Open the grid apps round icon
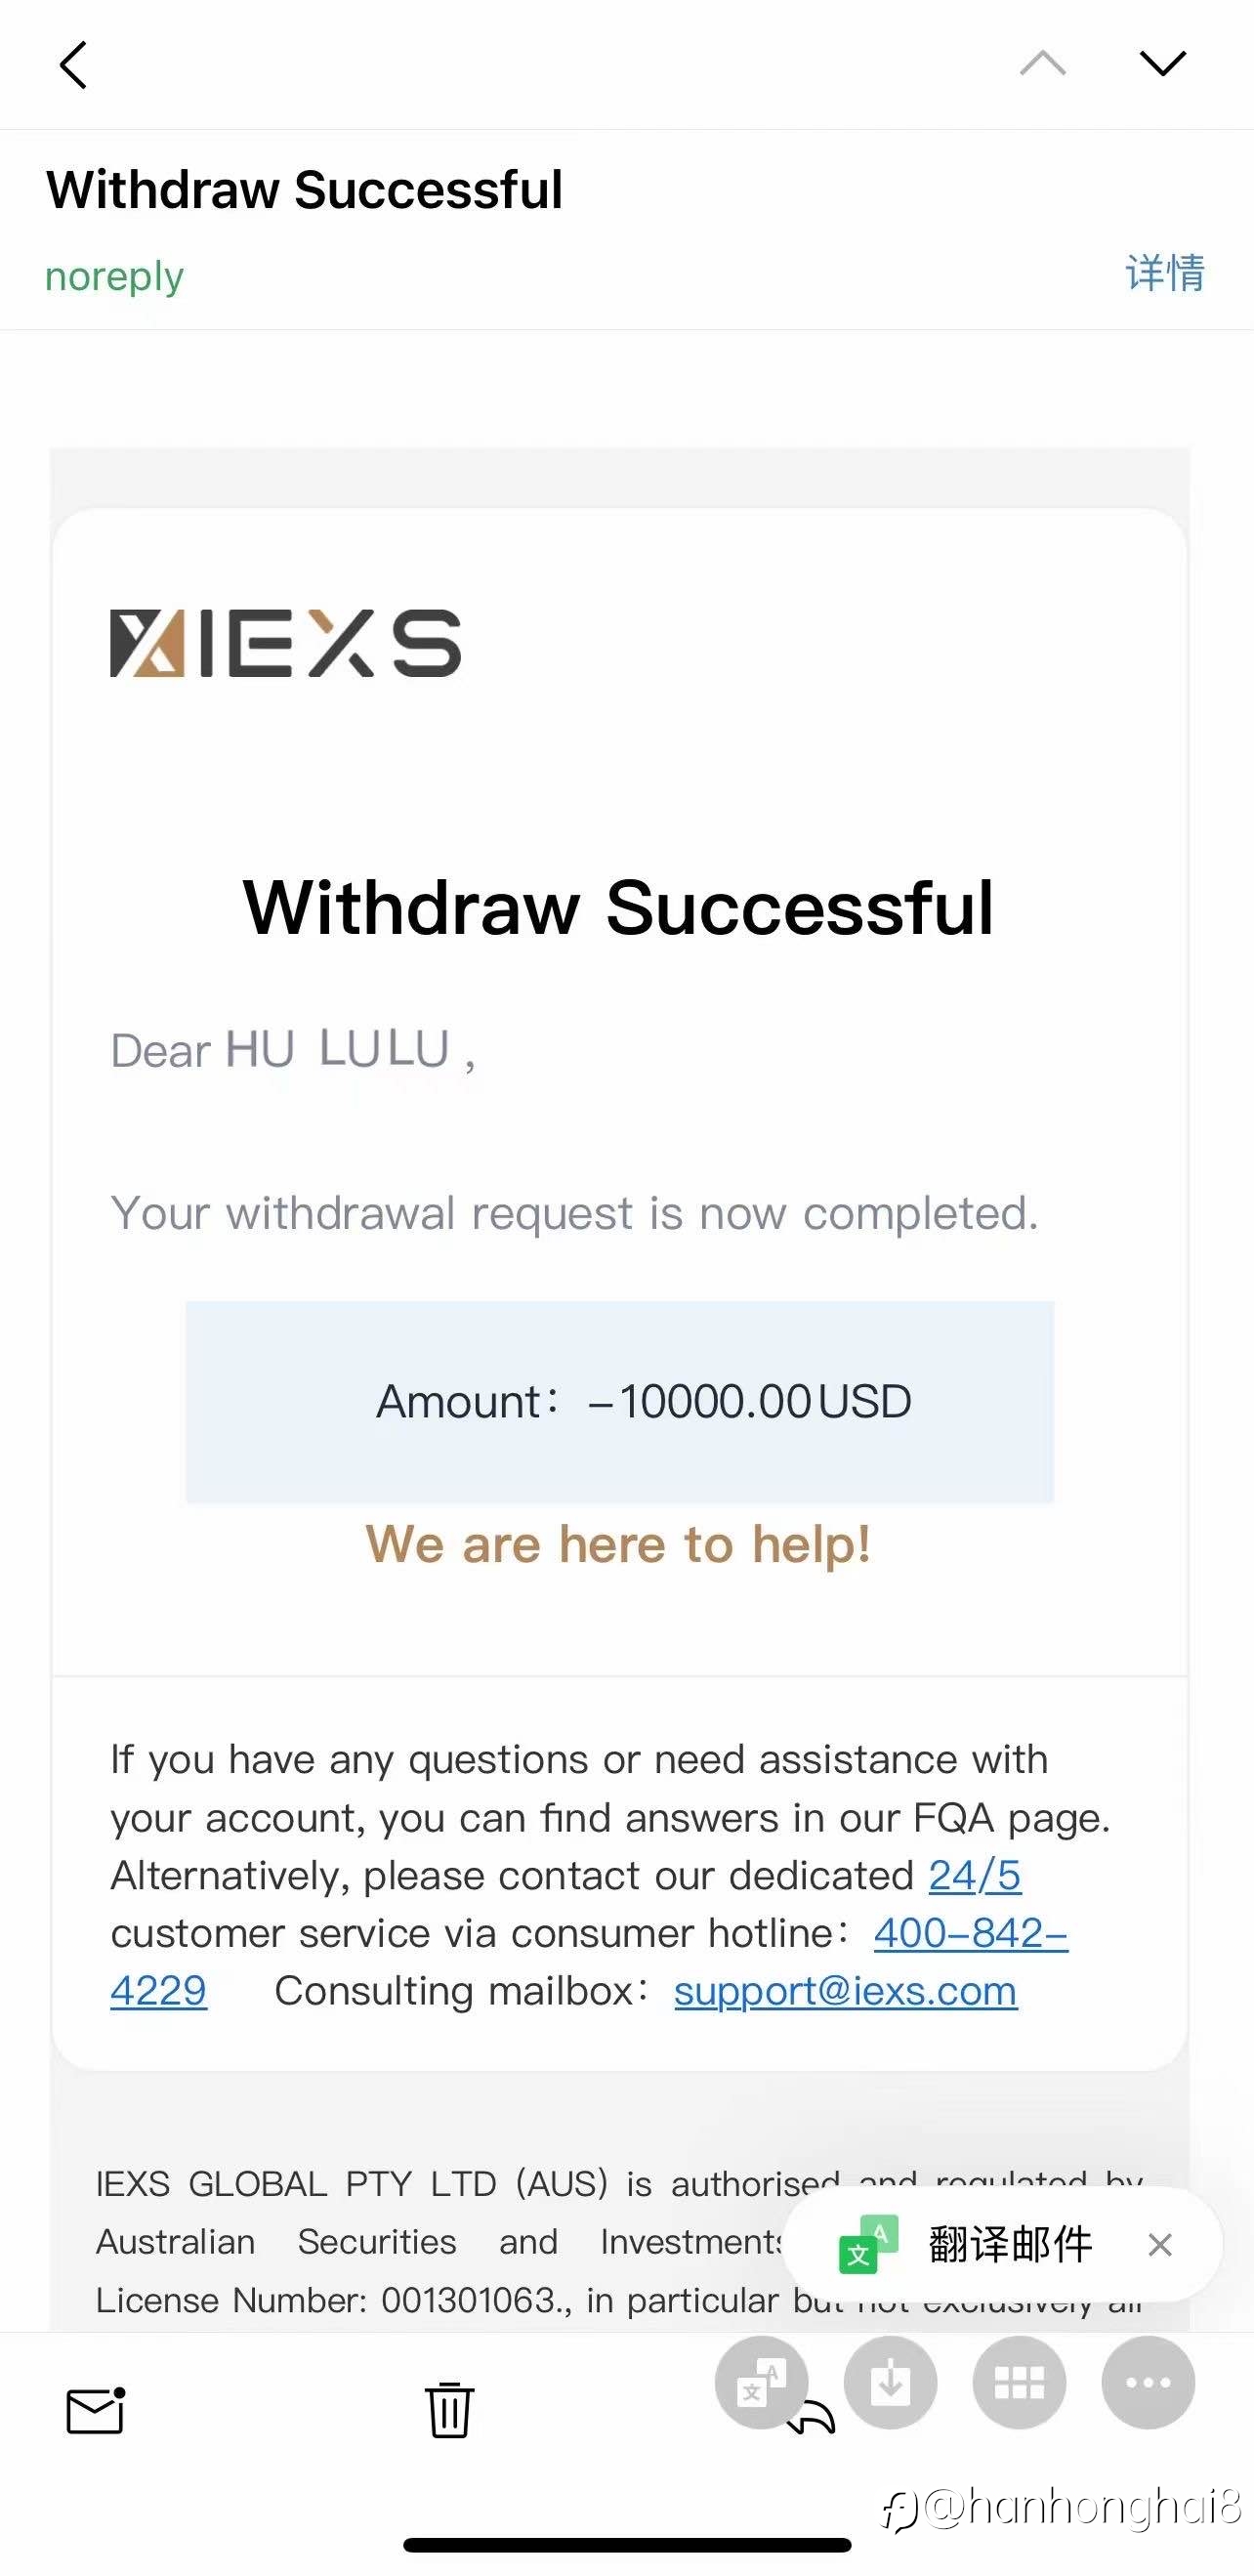The image size is (1254, 2576). (x=1019, y=2383)
